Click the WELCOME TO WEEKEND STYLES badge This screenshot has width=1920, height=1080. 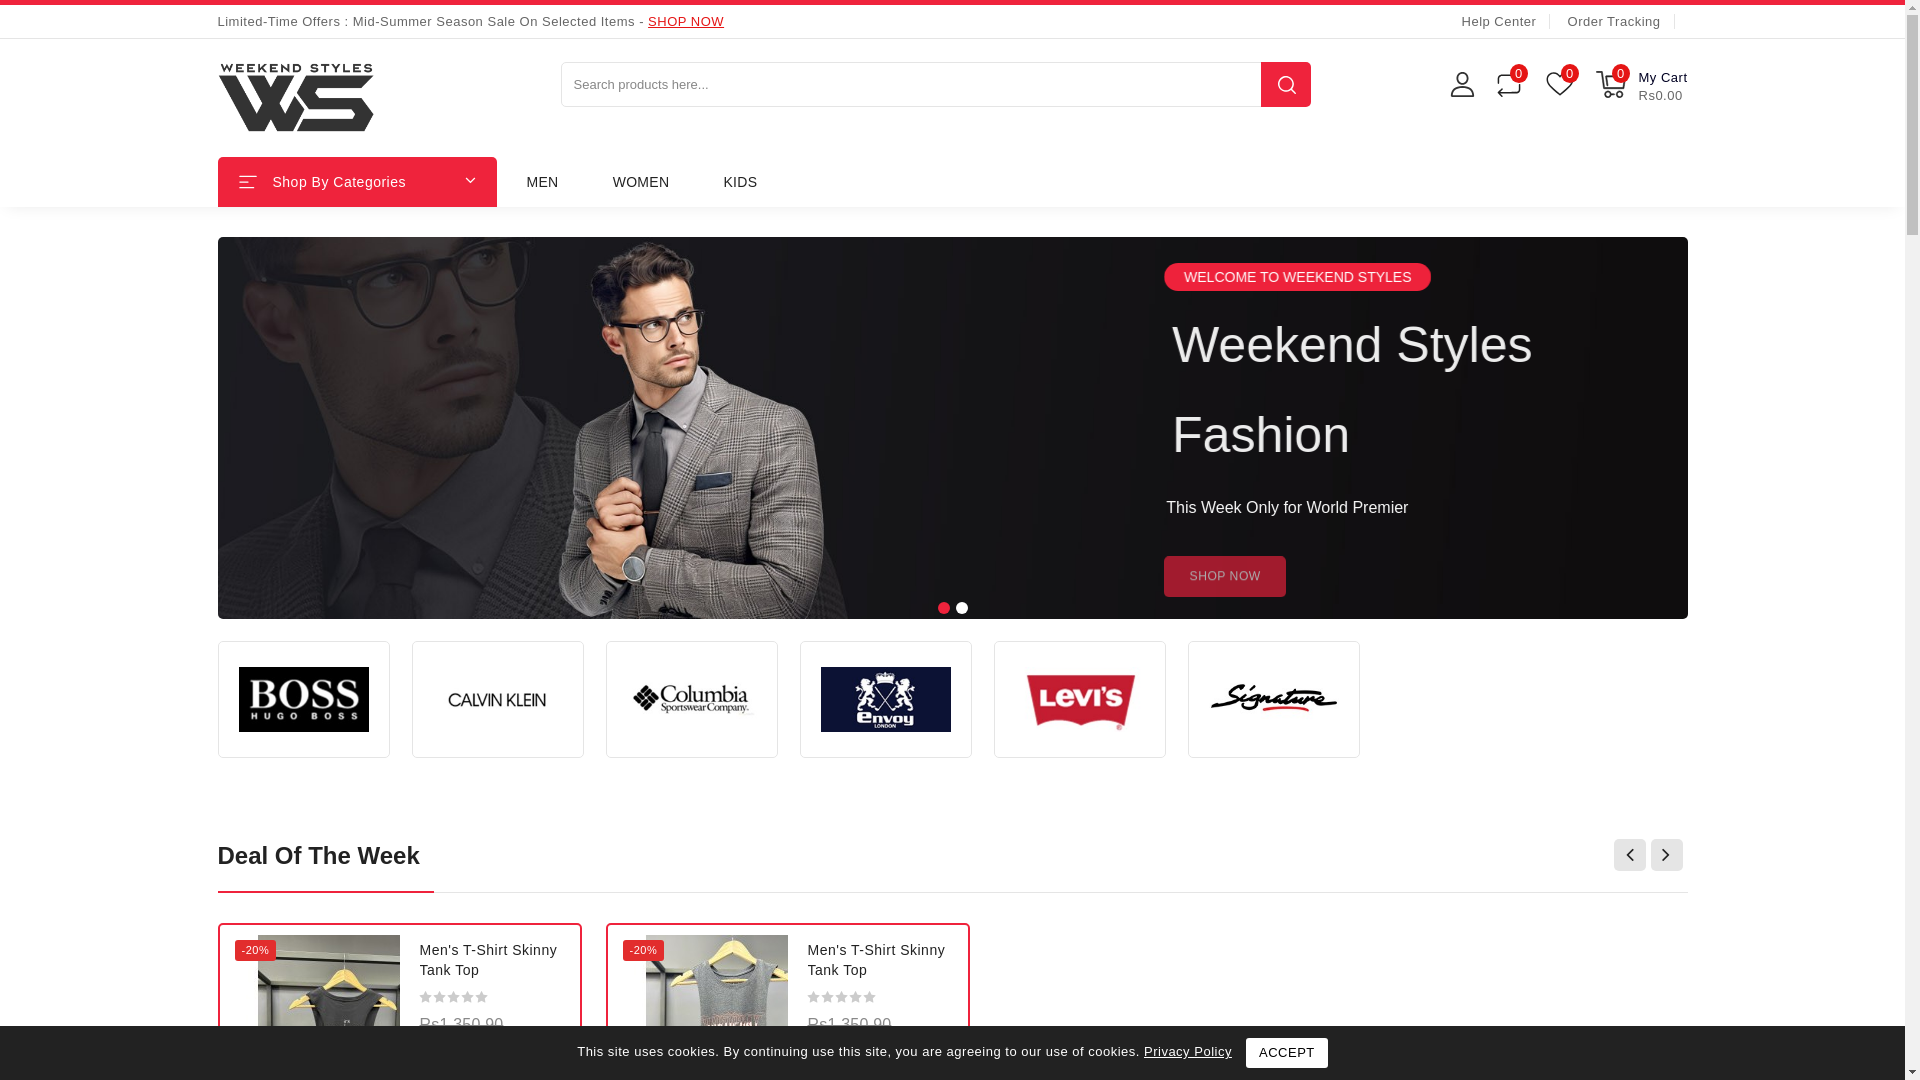tap(1297, 277)
